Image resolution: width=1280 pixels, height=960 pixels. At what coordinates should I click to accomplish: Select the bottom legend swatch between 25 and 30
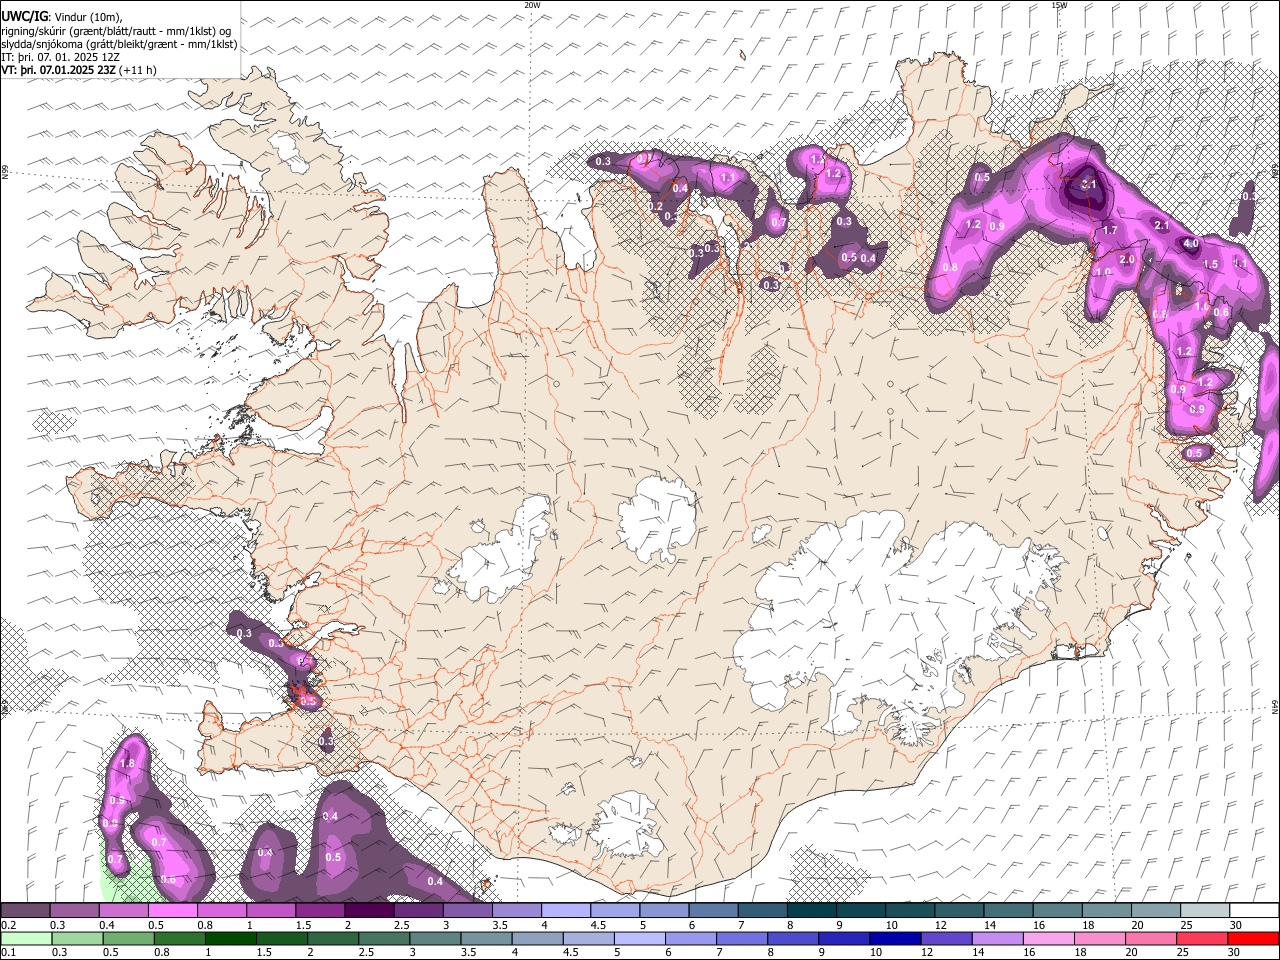click(1203, 939)
